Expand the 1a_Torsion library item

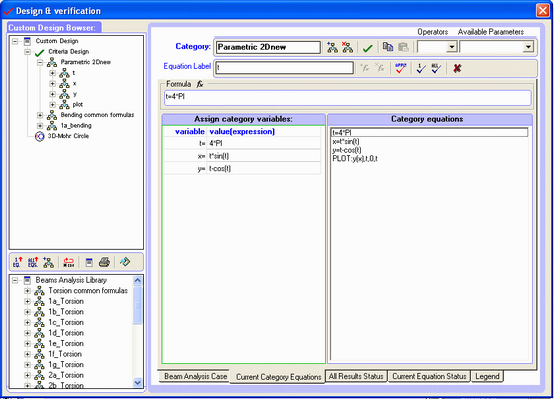27,301
